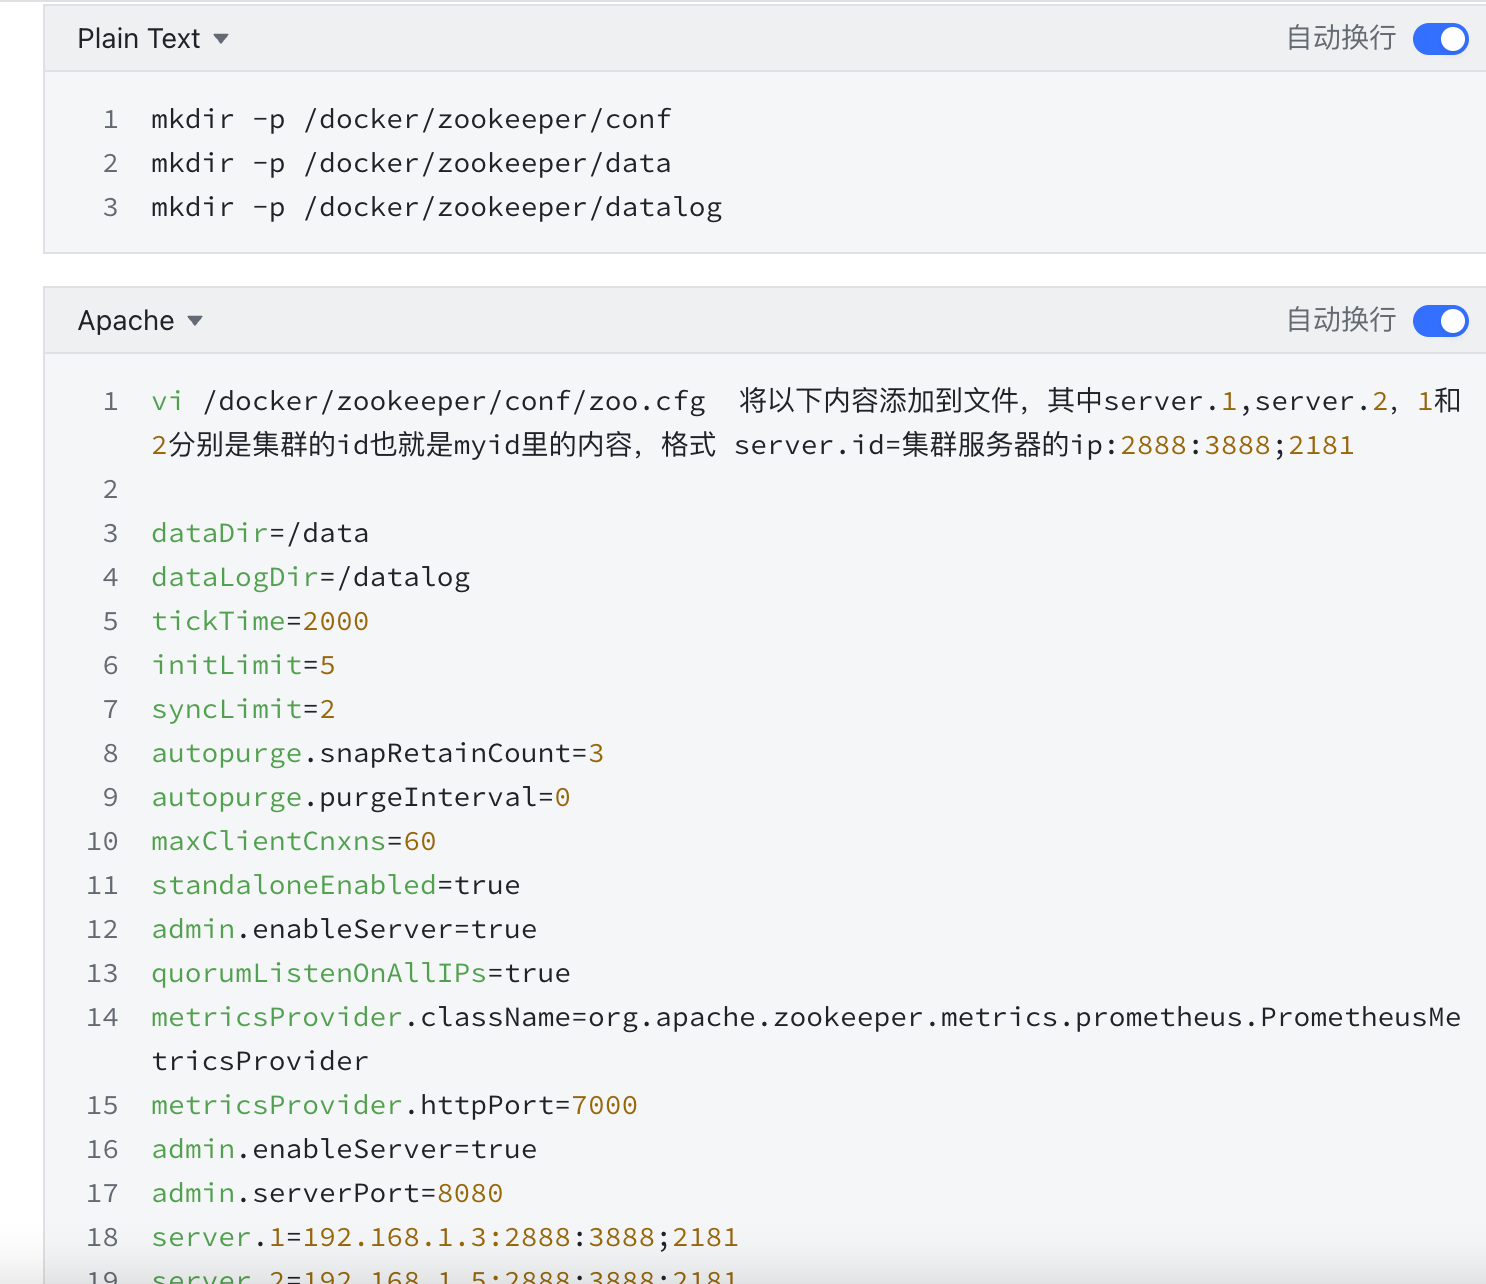Screen dimensions: 1486x1284
Task: Click the 'autopurge.snapRetainCount=3' line
Action: [377, 753]
